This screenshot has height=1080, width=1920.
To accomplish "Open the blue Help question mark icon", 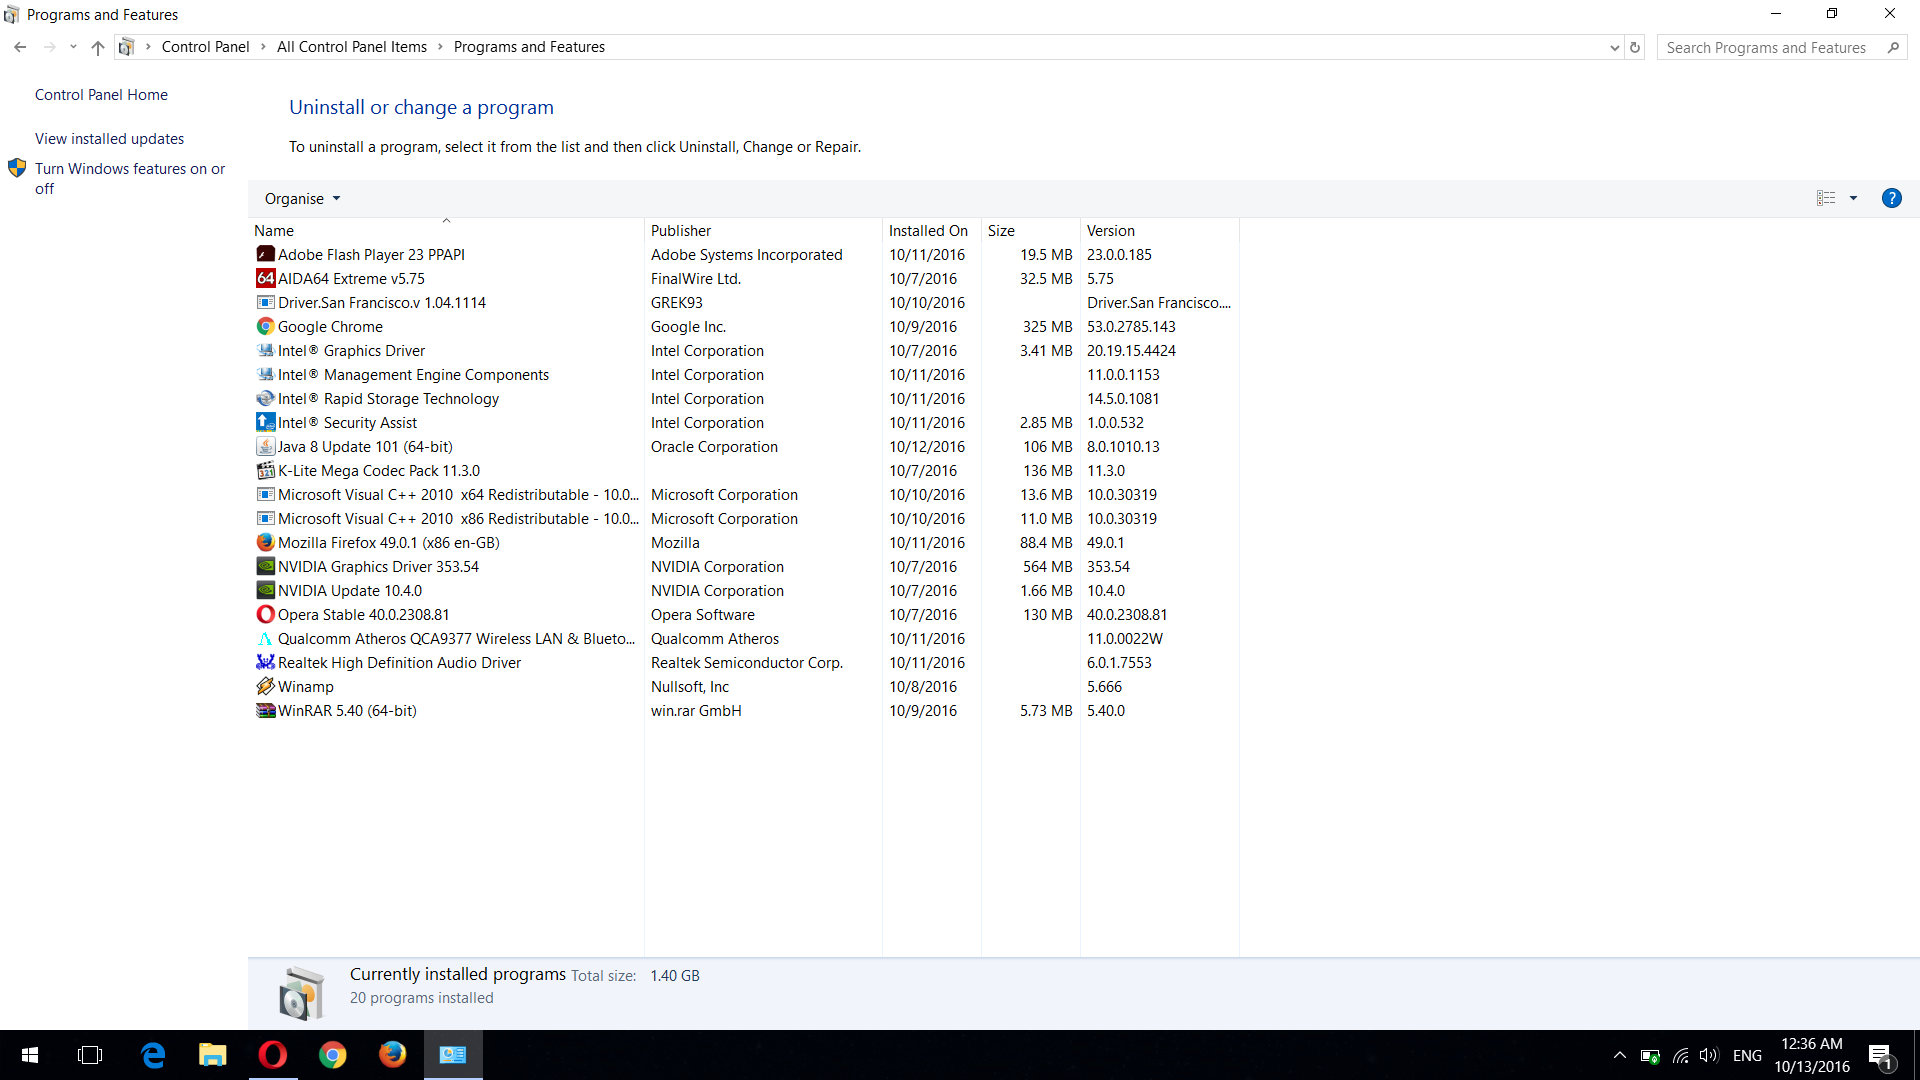I will (x=1891, y=198).
